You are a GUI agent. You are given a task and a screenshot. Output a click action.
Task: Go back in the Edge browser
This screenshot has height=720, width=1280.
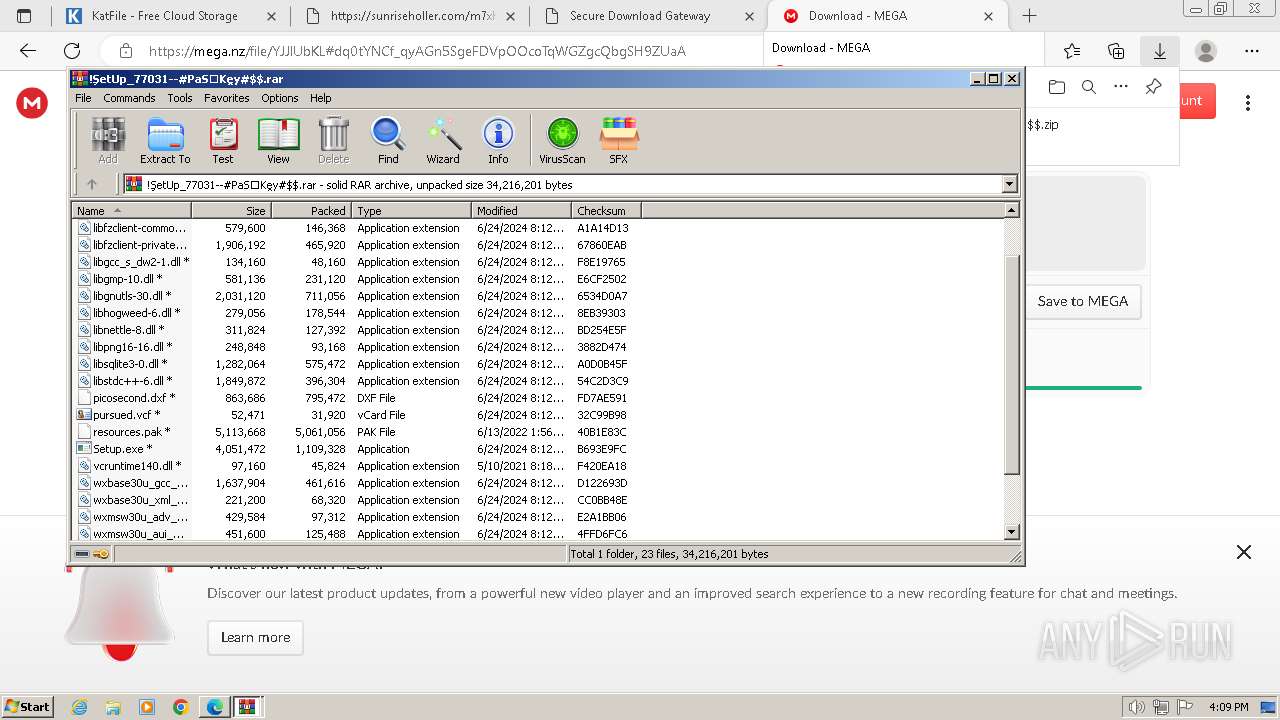pyautogui.click(x=28, y=51)
